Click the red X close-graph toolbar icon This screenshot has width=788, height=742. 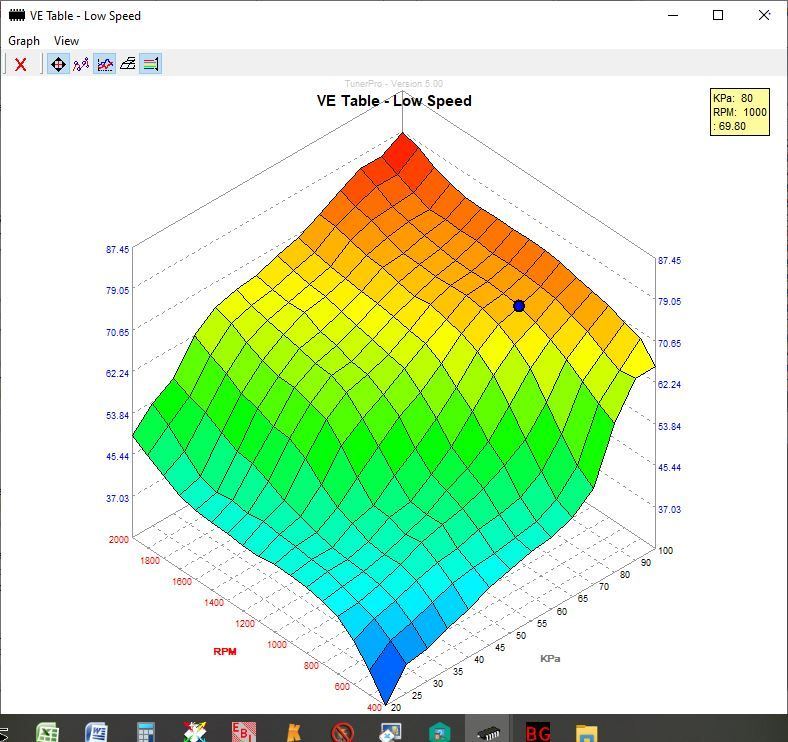click(20, 64)
